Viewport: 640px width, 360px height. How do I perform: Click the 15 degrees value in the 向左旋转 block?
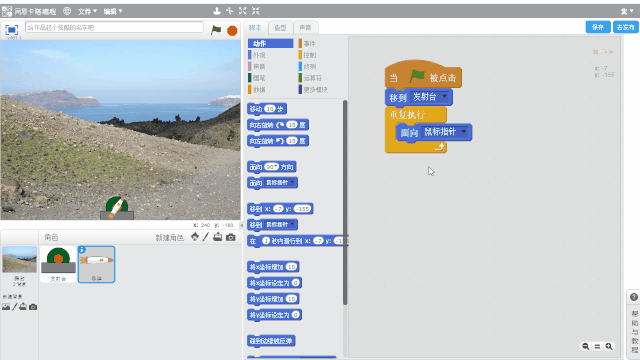coord(291,141)
